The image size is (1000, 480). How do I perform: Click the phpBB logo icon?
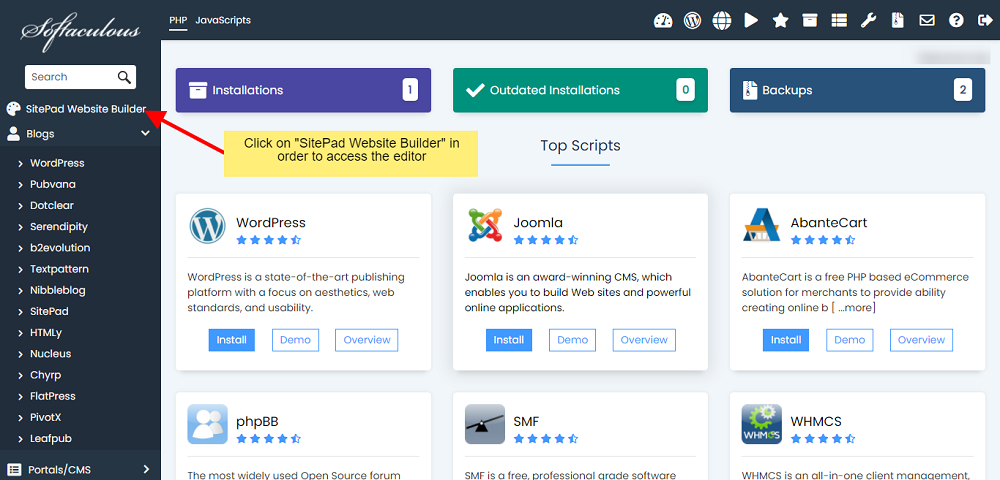pyautogui.click(x=207, y=424)
